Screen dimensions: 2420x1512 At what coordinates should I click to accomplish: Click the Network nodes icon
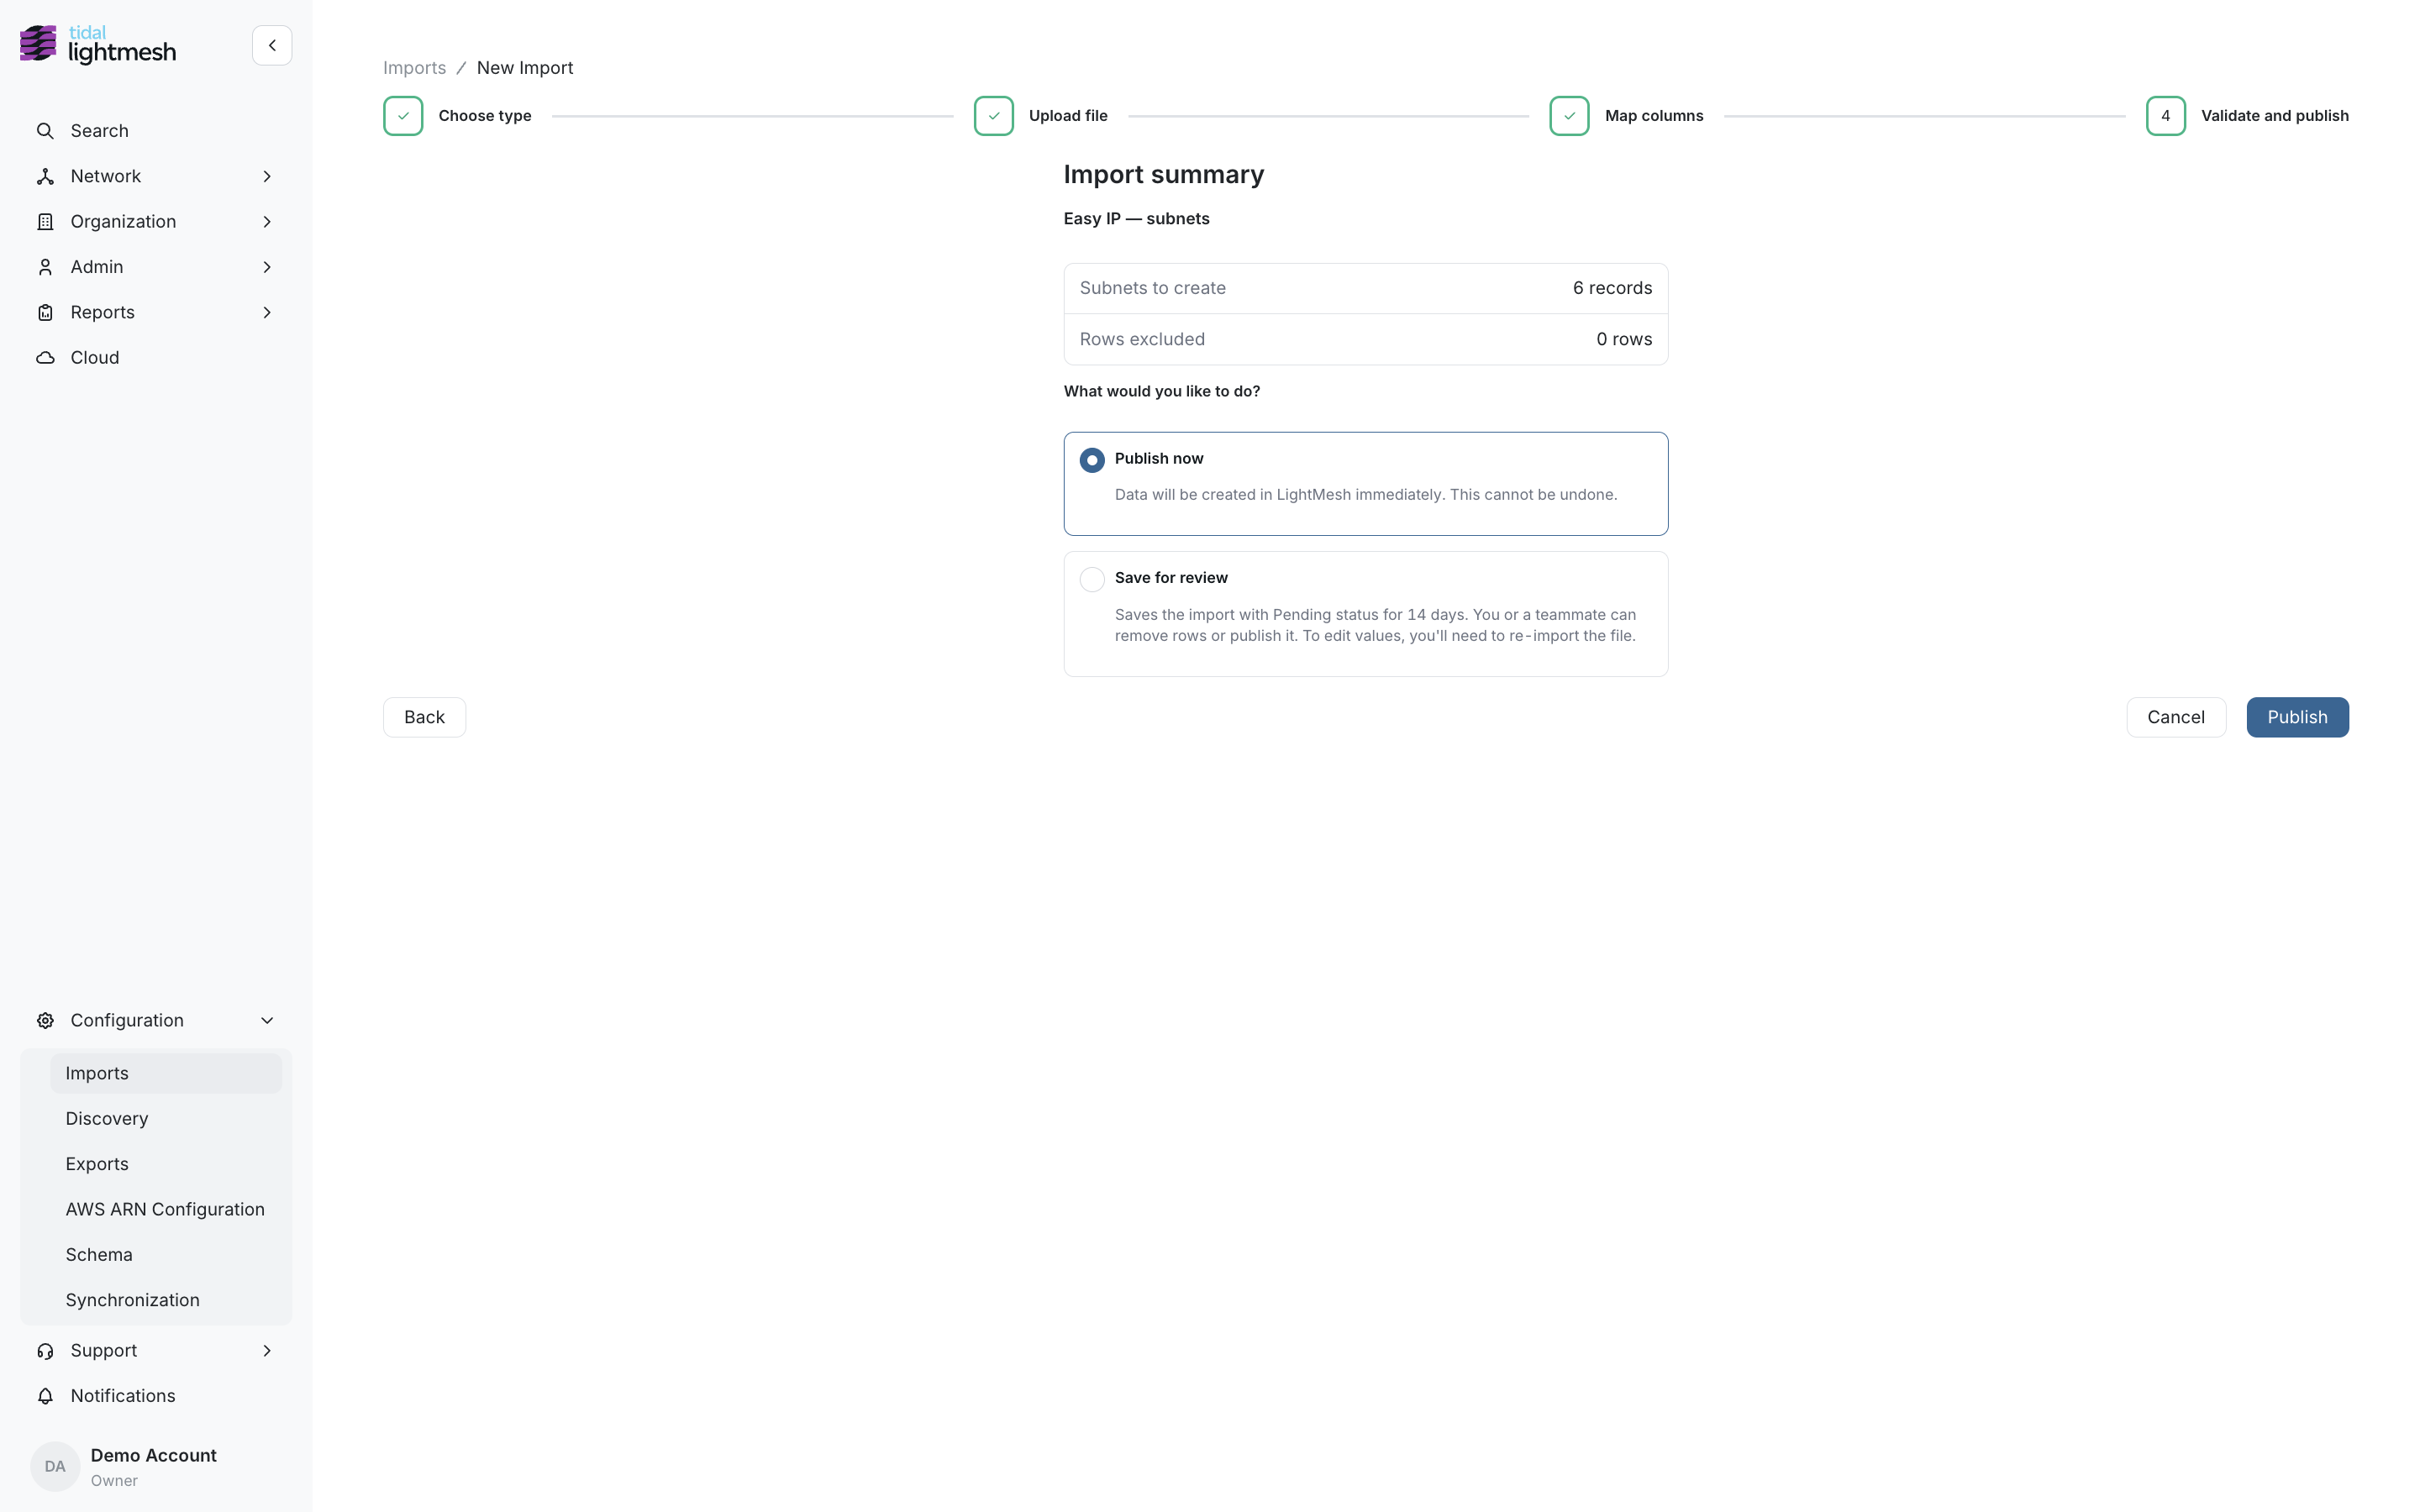45,176
